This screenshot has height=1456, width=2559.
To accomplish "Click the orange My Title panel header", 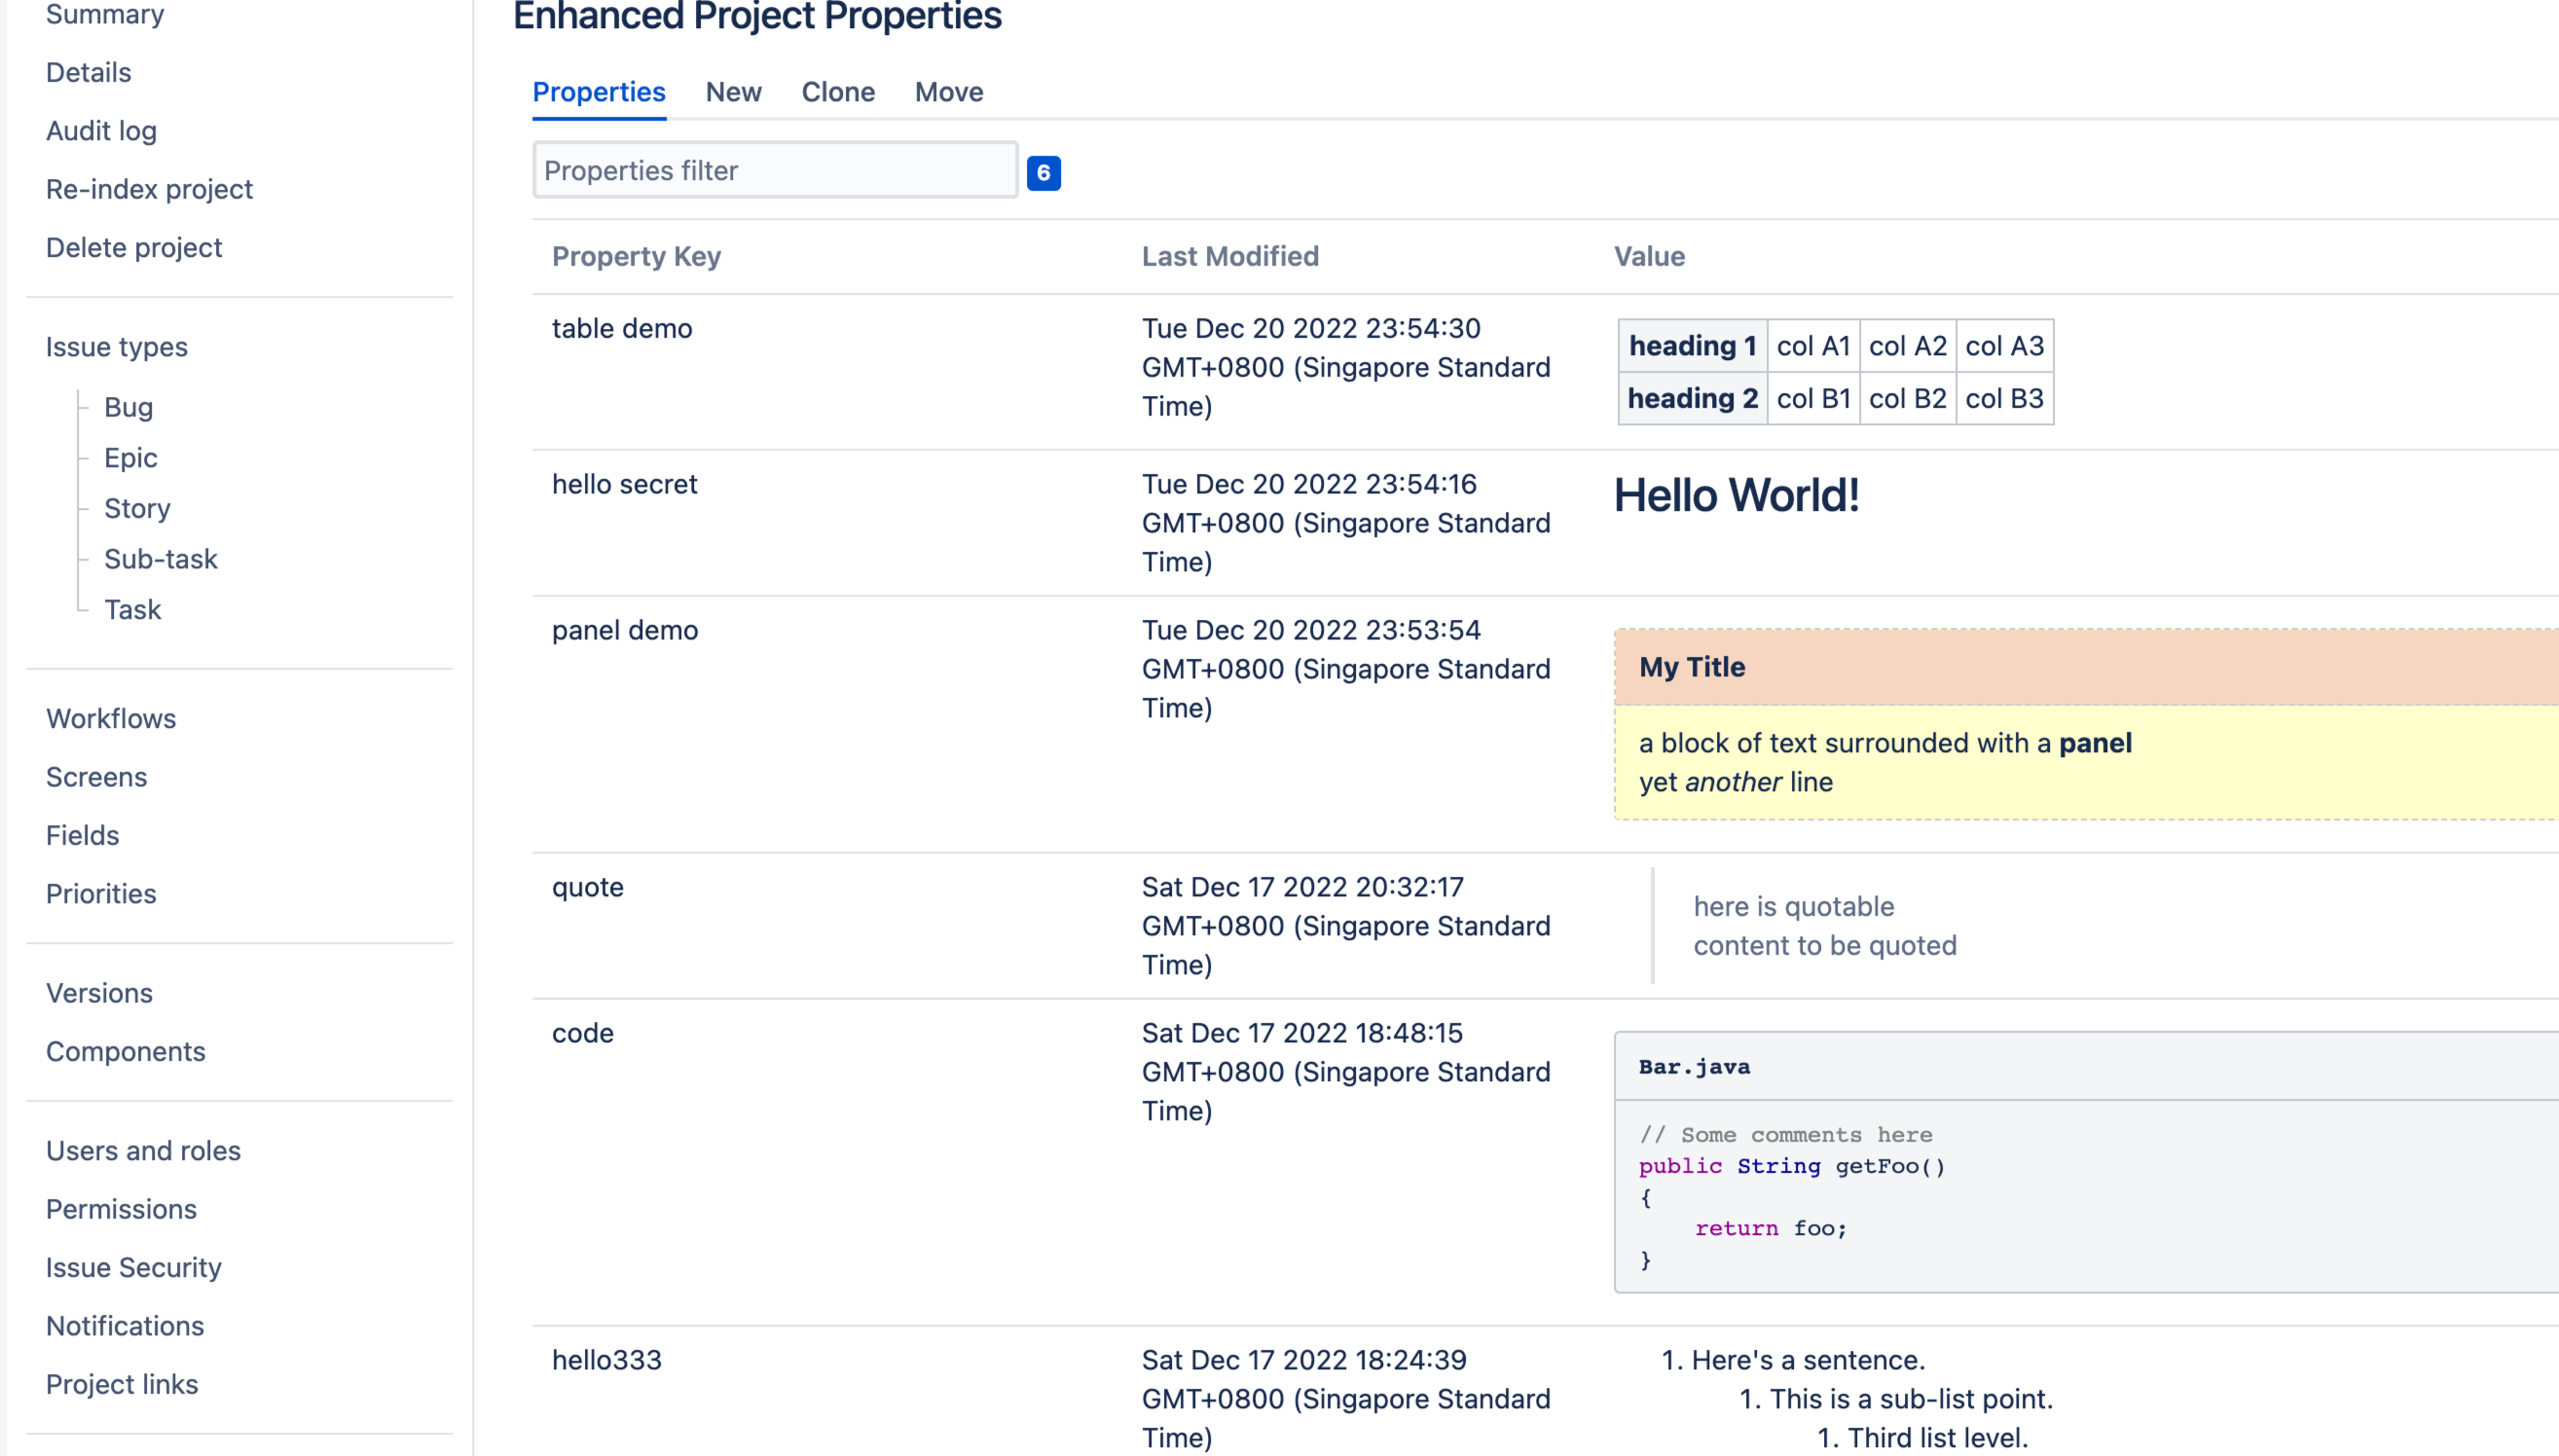I will tap(2084, 667).
